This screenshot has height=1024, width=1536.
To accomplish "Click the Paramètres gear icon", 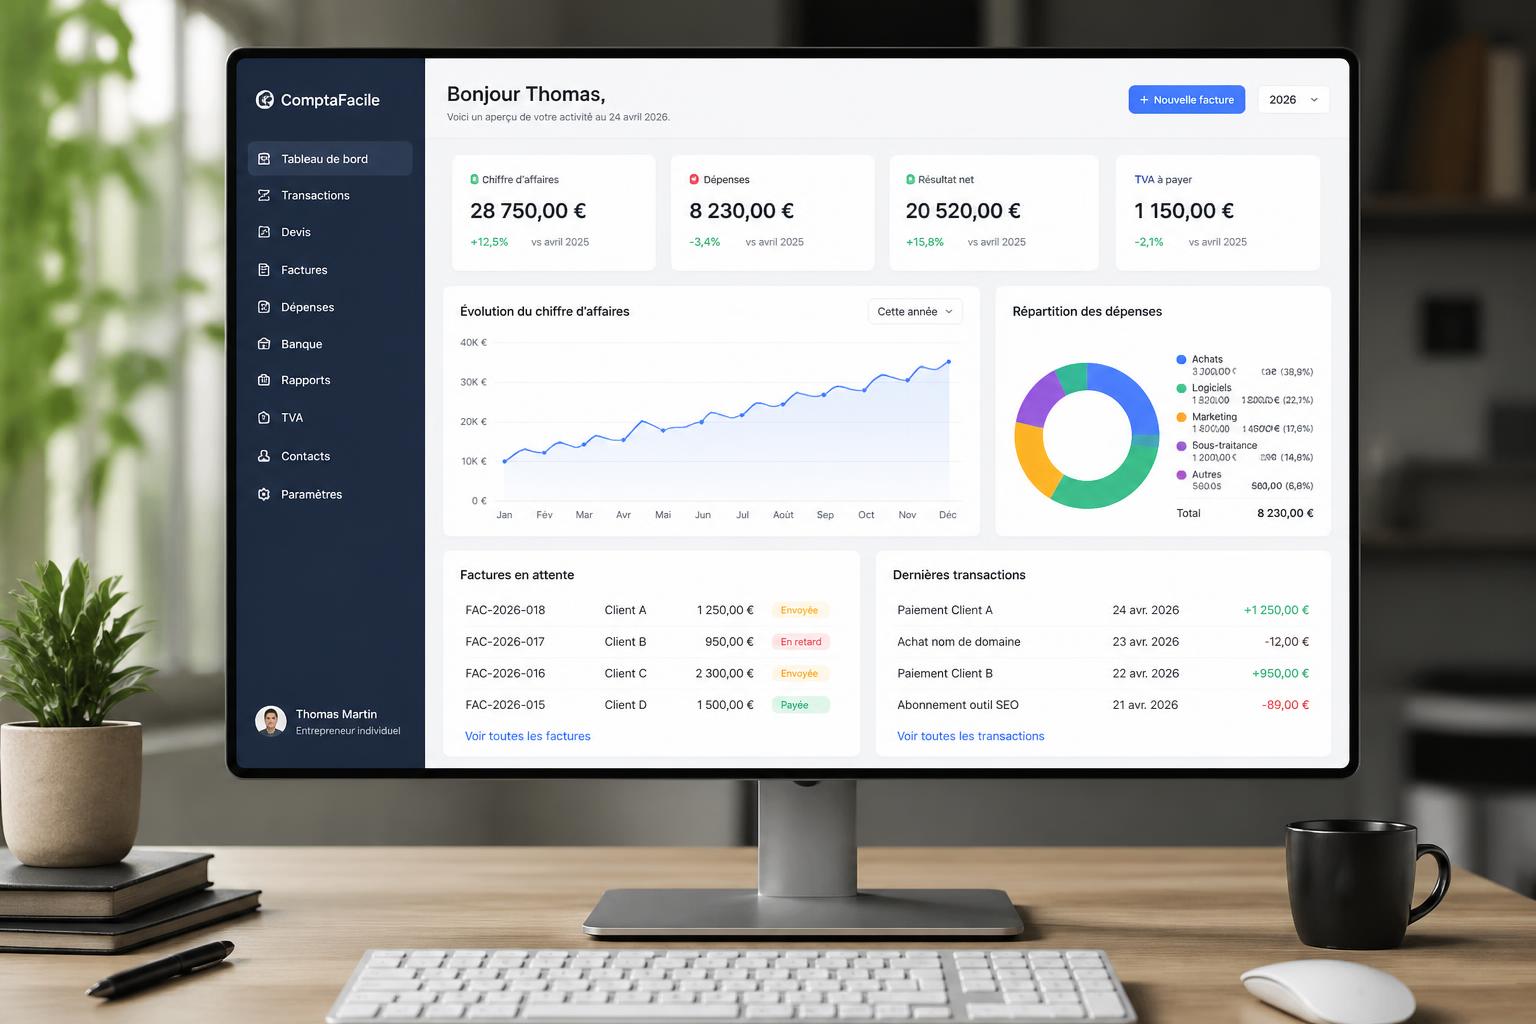I will 264,494.
